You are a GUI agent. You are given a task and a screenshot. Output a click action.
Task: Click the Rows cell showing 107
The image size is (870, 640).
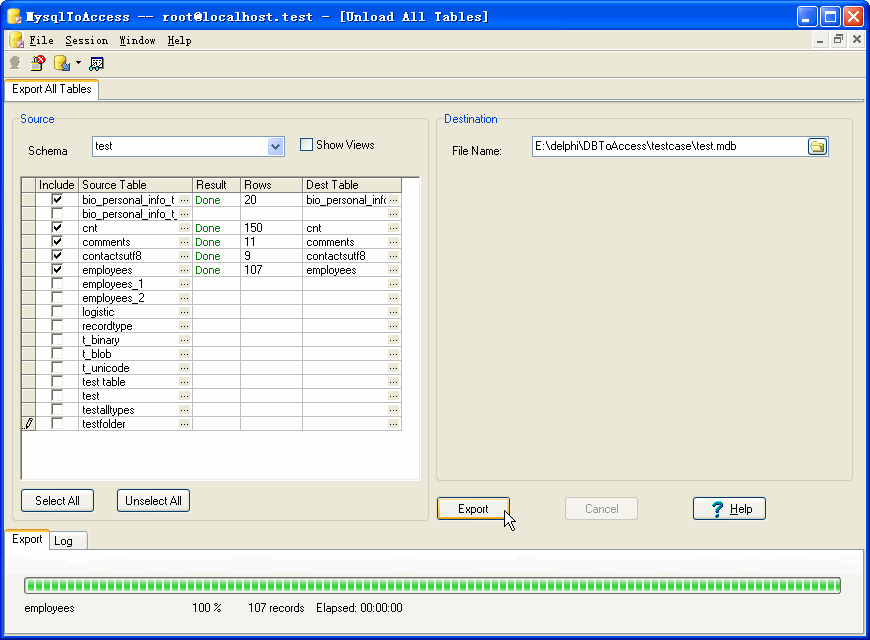[x=271, y=270]
